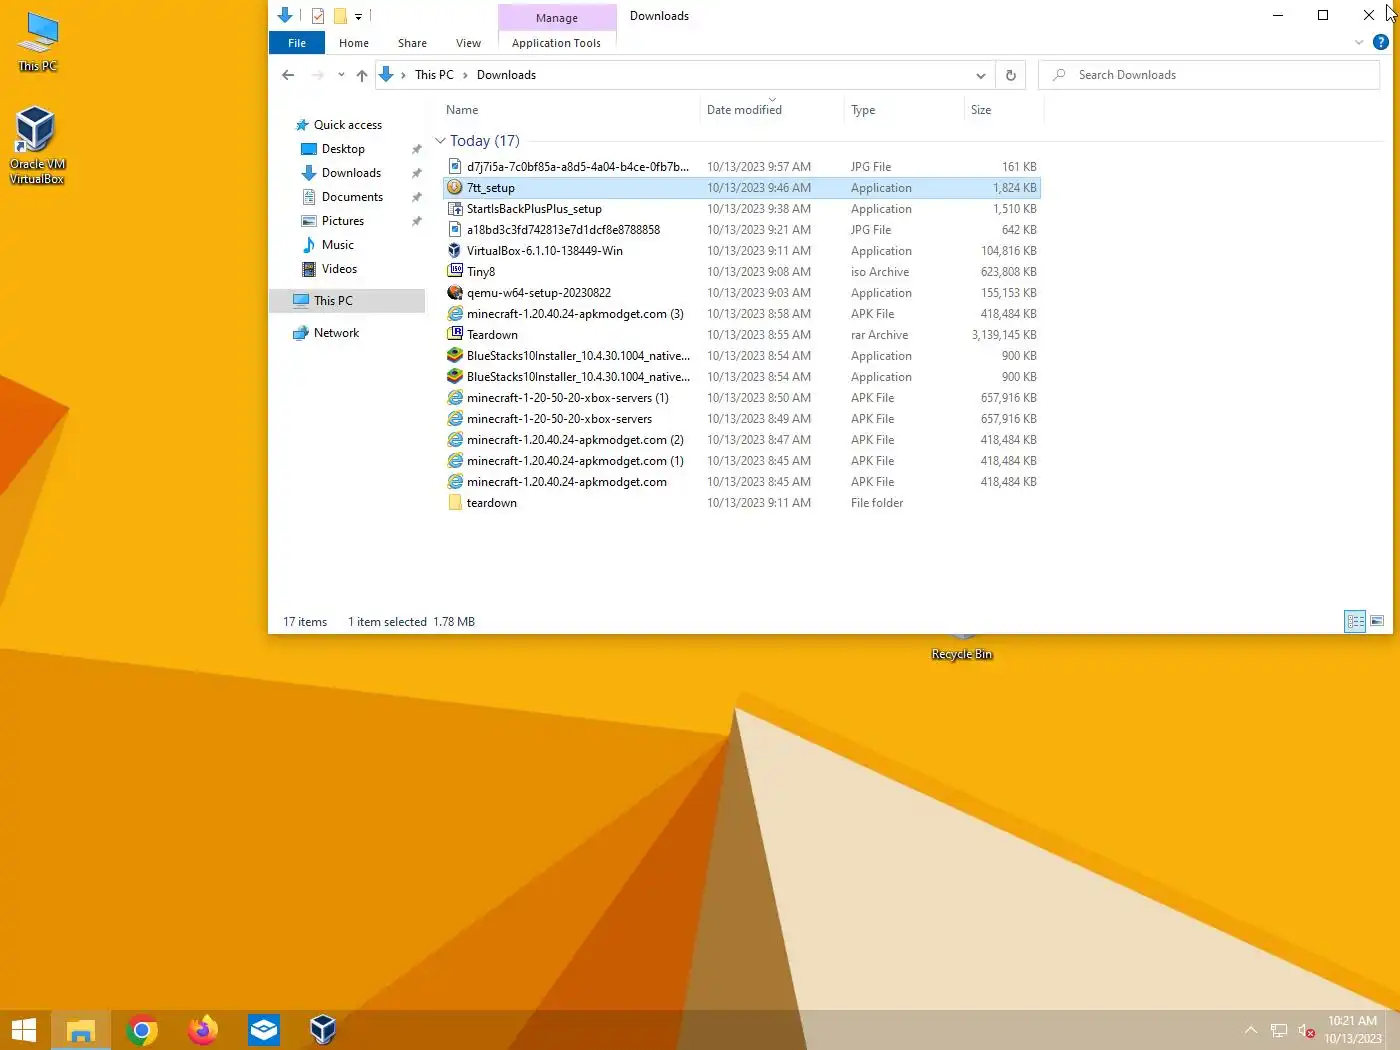Viewport: 1400px width, 1050px height.
Task: Select This PC in navigation pane
Action: [333, 301]
